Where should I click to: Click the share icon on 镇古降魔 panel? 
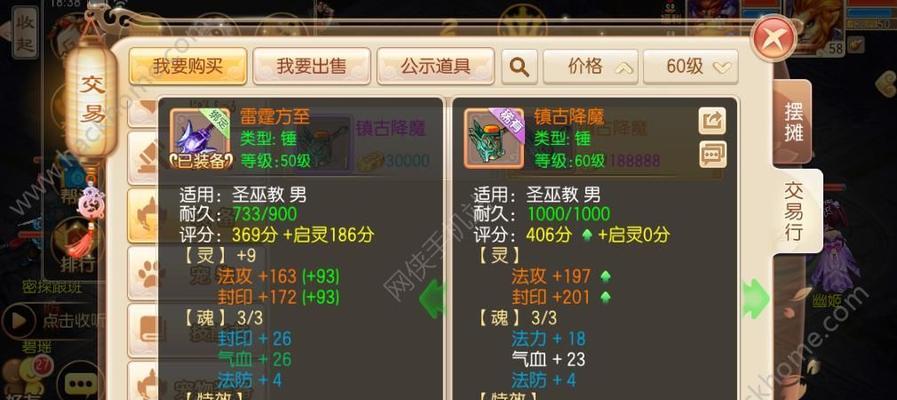click(712, 121)
